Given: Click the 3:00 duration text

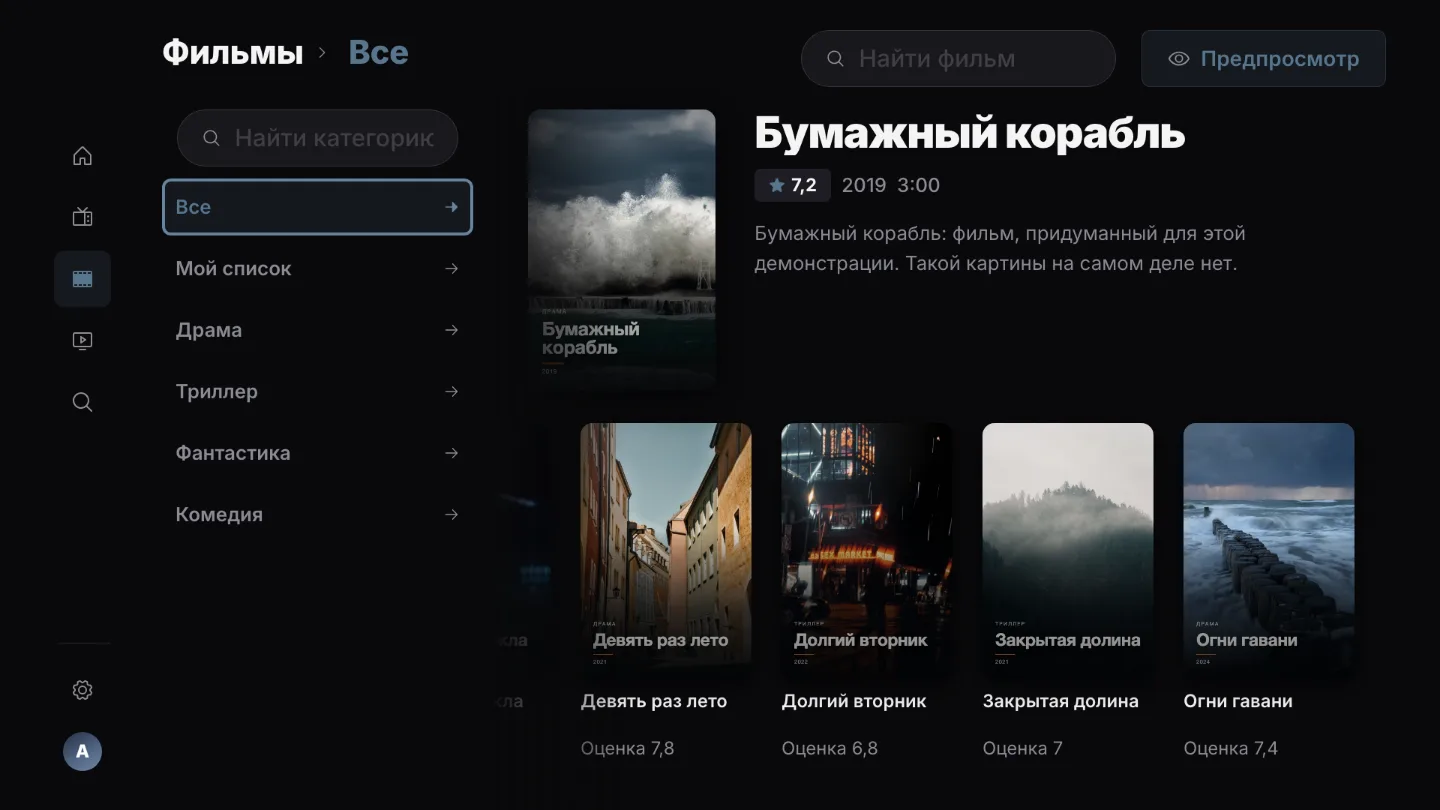Looking at the screenshot, I should pyautogui.click(x=919, y=185).
